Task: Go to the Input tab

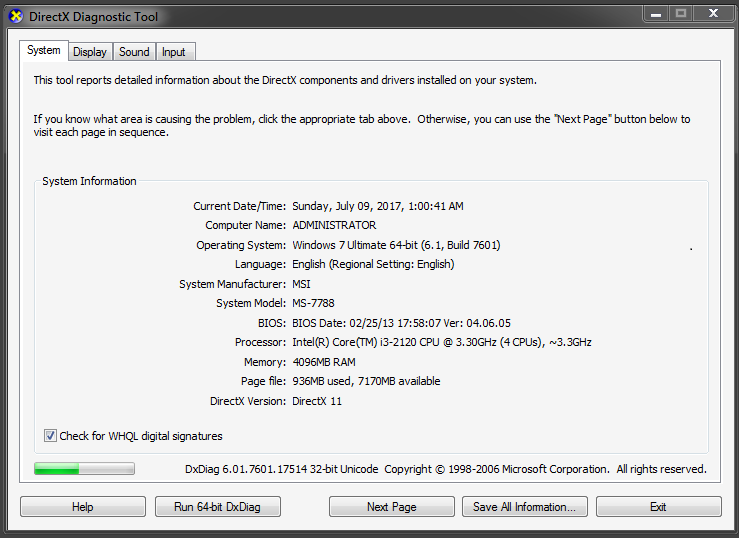Action: (x=174, y=52)
